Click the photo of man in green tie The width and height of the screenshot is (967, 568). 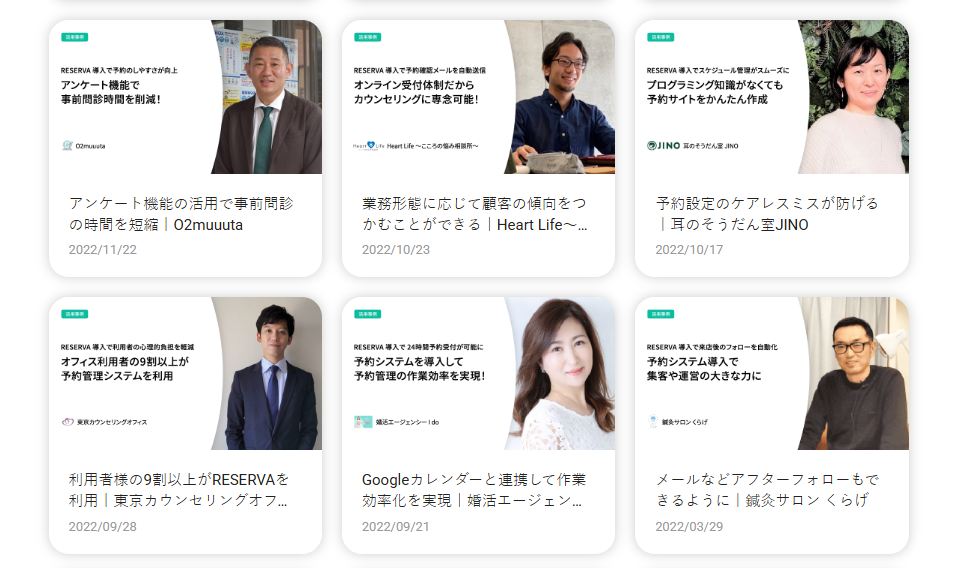pos(266,97)
